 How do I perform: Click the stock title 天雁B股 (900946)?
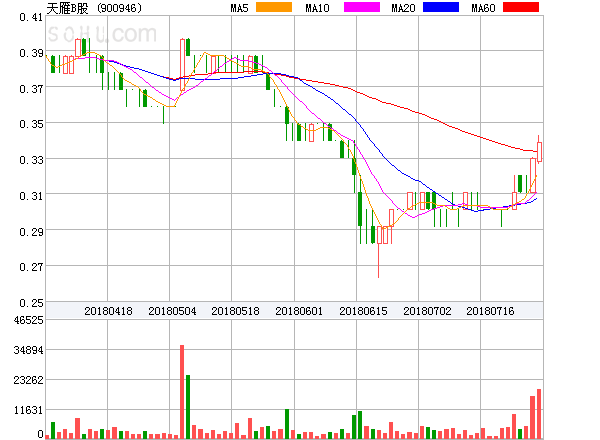94,8
